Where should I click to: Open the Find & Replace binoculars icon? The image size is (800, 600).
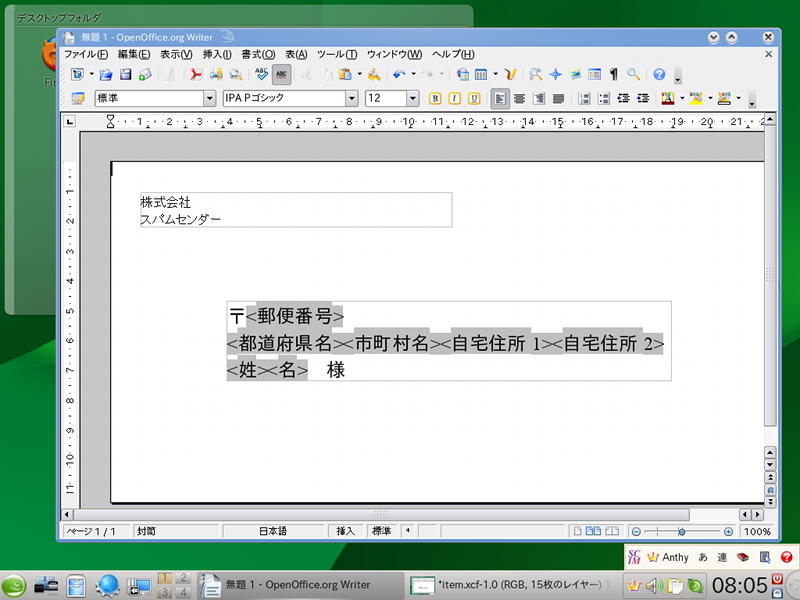pyautogui.click(x=536, y=74)
